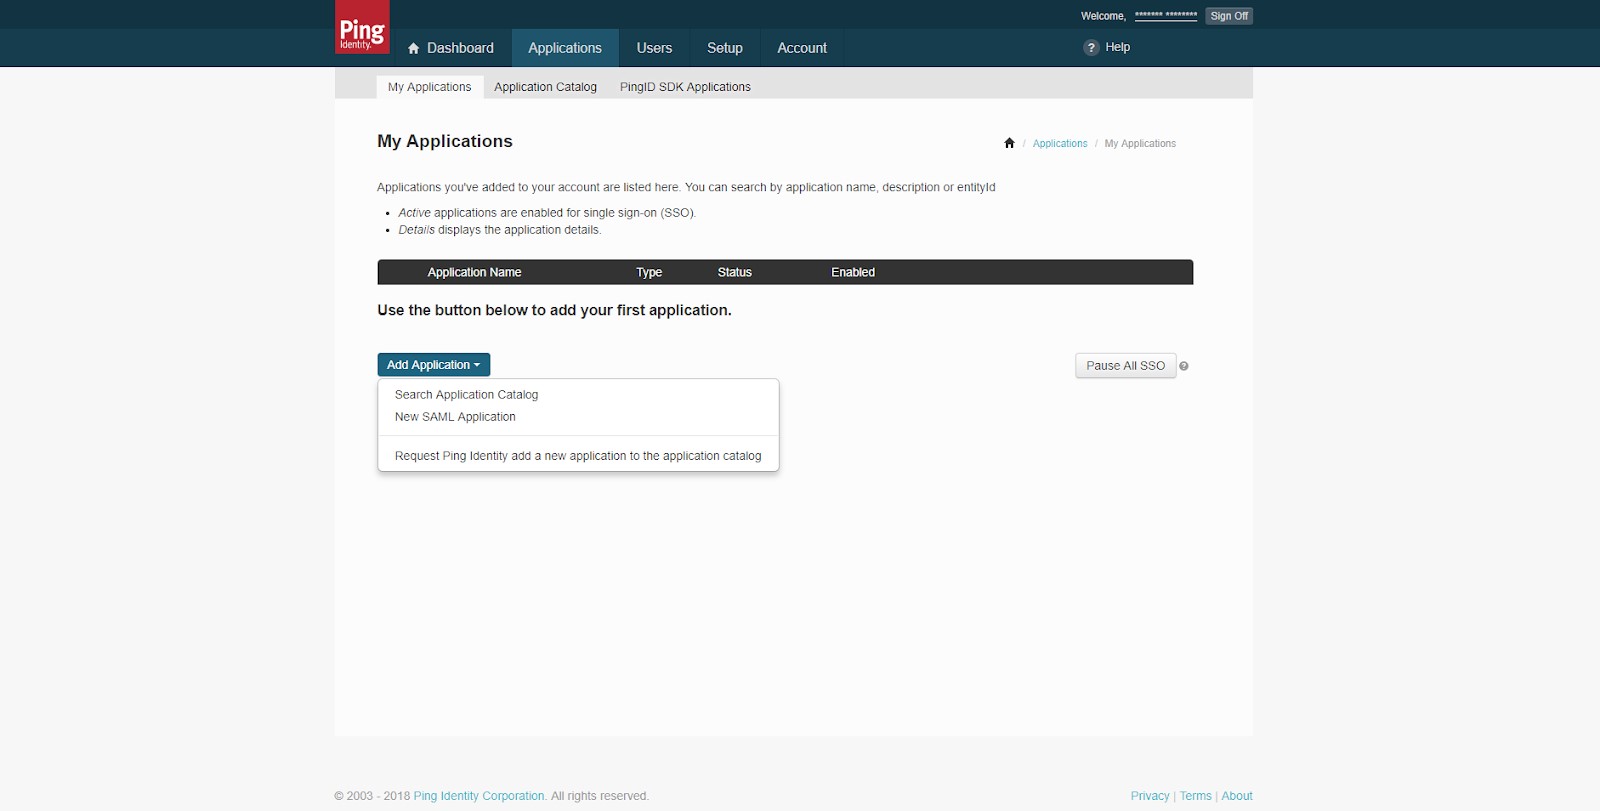The image size is (1600, 811).
Task: Select Request Ping Identity add new application
Action: (x=577, y=456)
